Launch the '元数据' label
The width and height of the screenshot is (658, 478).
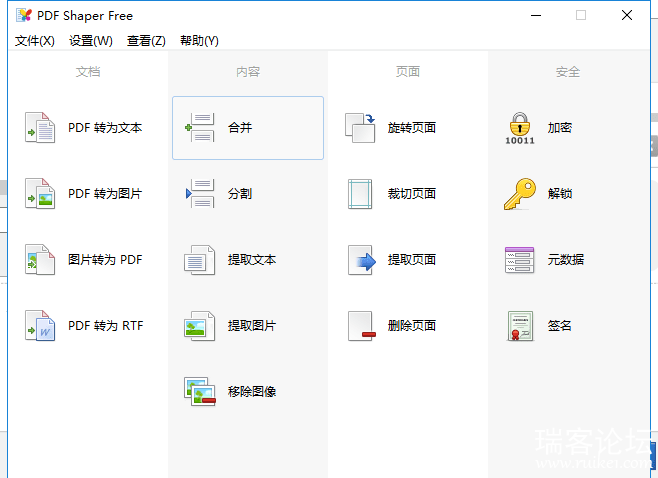pos(566,260)
